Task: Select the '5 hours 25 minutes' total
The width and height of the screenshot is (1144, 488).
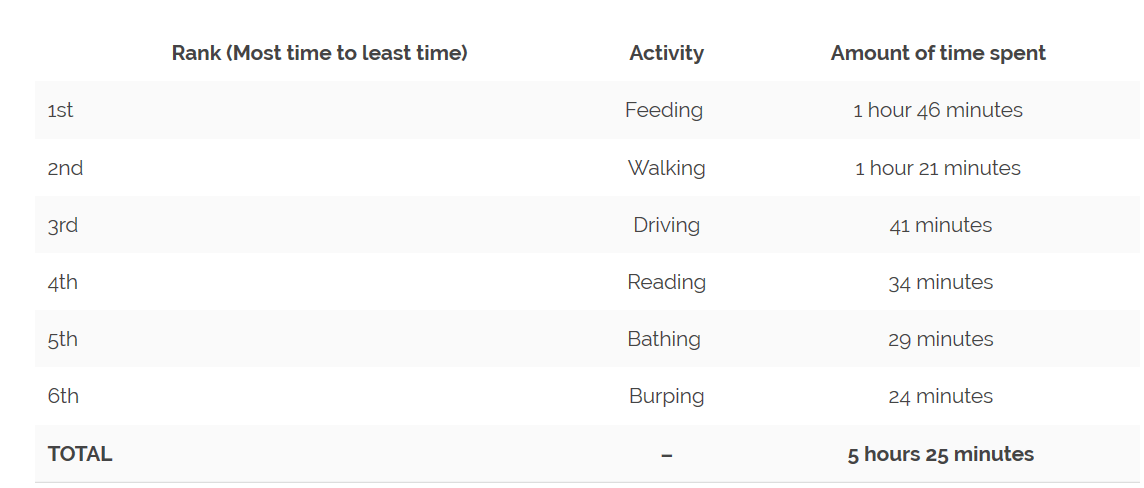Action: (940, 454)
